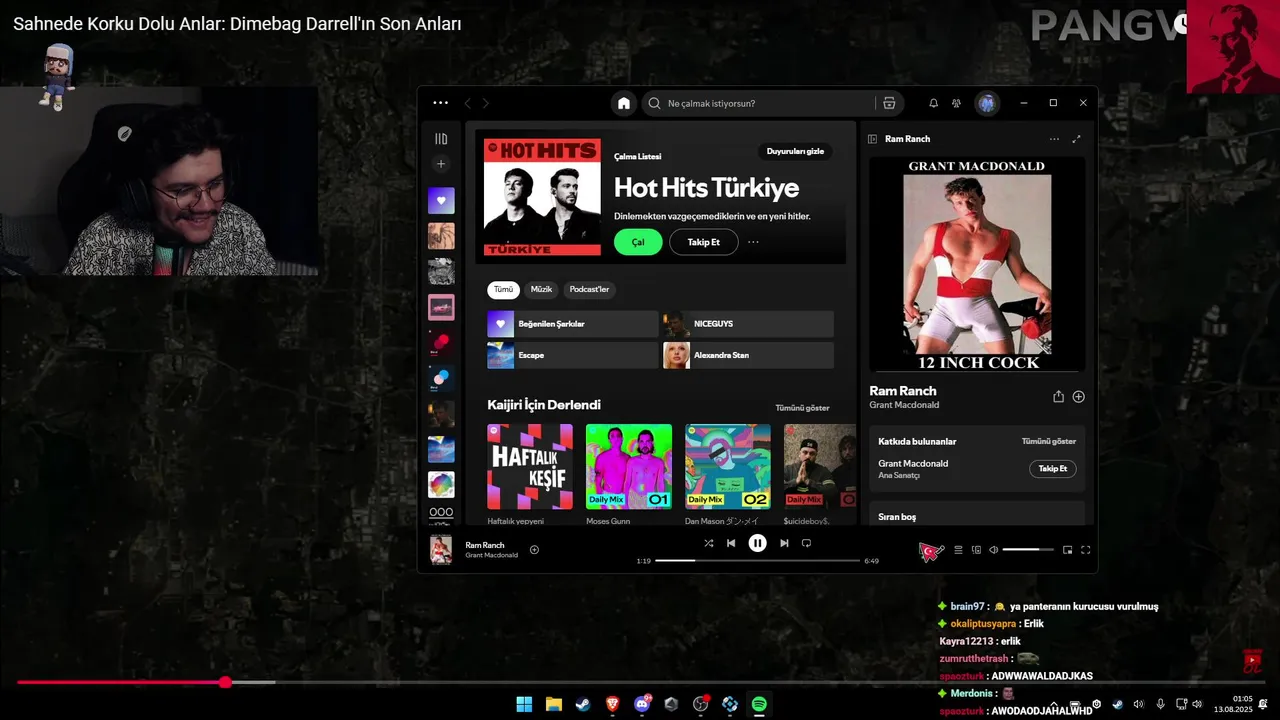Select the Podcast'ler filter chip
Viewport: 1280px width, 720px height.
pos(589,289)
